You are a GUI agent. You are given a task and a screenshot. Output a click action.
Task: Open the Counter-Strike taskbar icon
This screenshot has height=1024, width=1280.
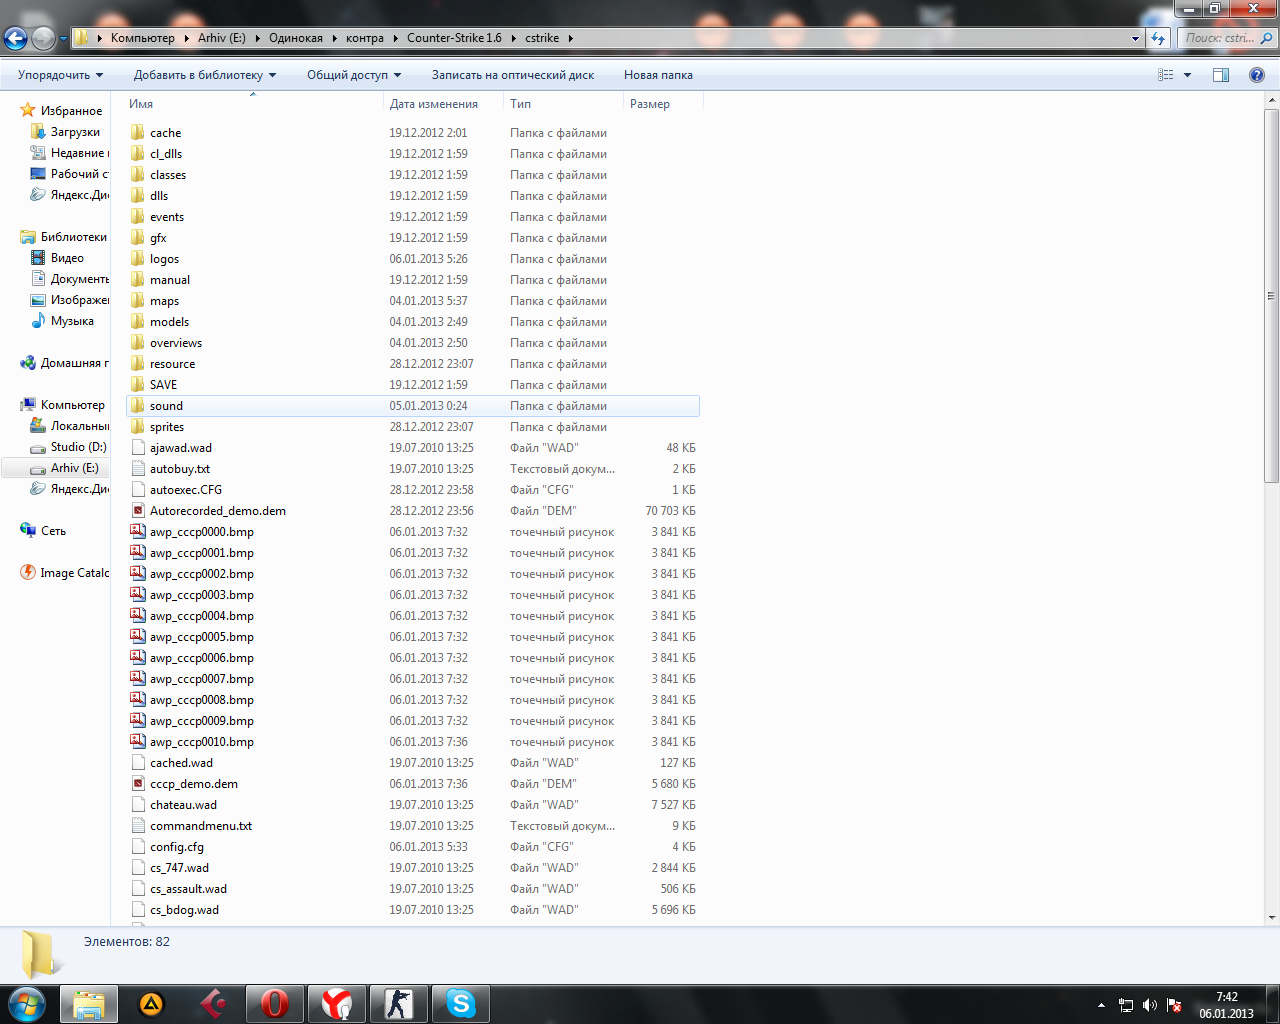coord(399,1004)
